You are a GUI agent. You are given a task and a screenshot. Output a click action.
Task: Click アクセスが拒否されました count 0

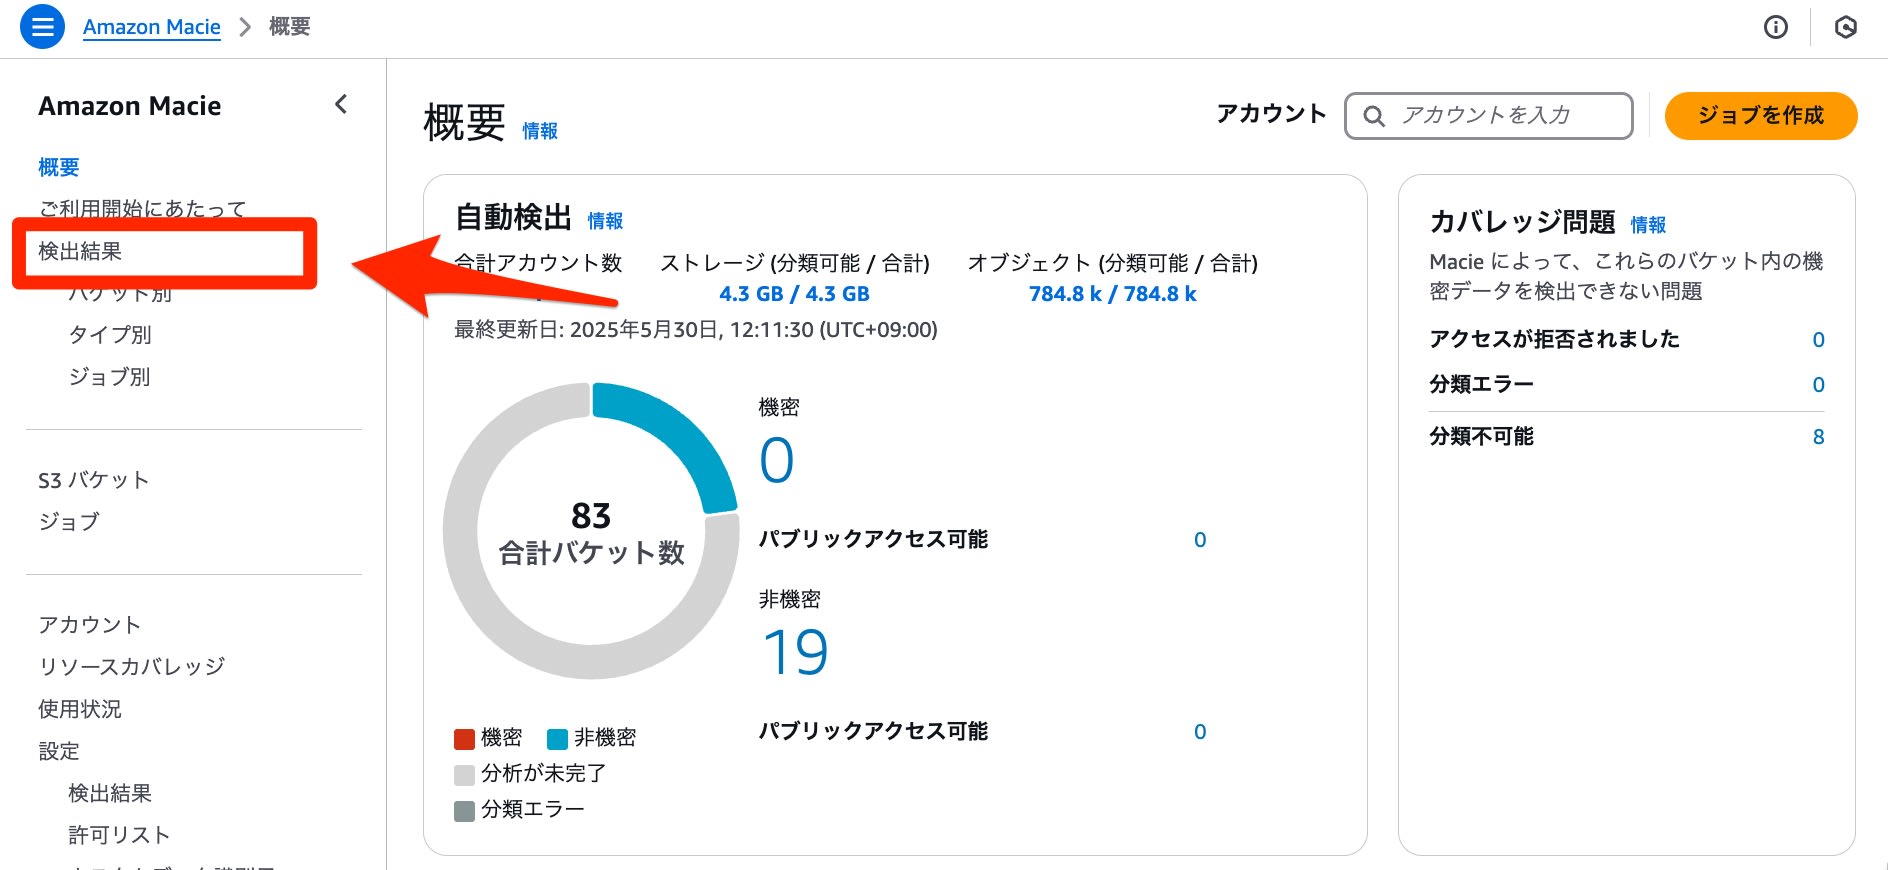point(1818,340)
